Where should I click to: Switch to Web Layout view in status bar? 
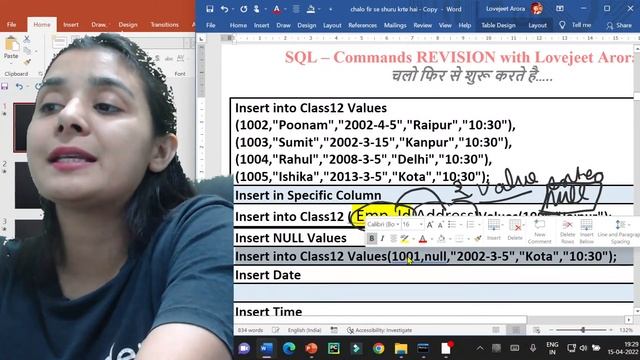(x=537, y=330)
